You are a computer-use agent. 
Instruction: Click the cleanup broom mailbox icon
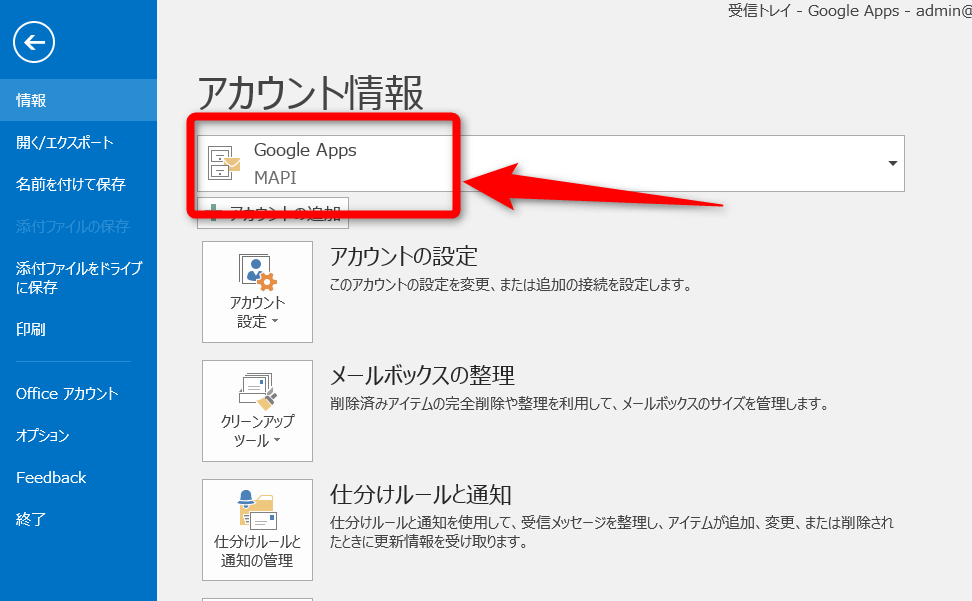click(x=257, y=392)
